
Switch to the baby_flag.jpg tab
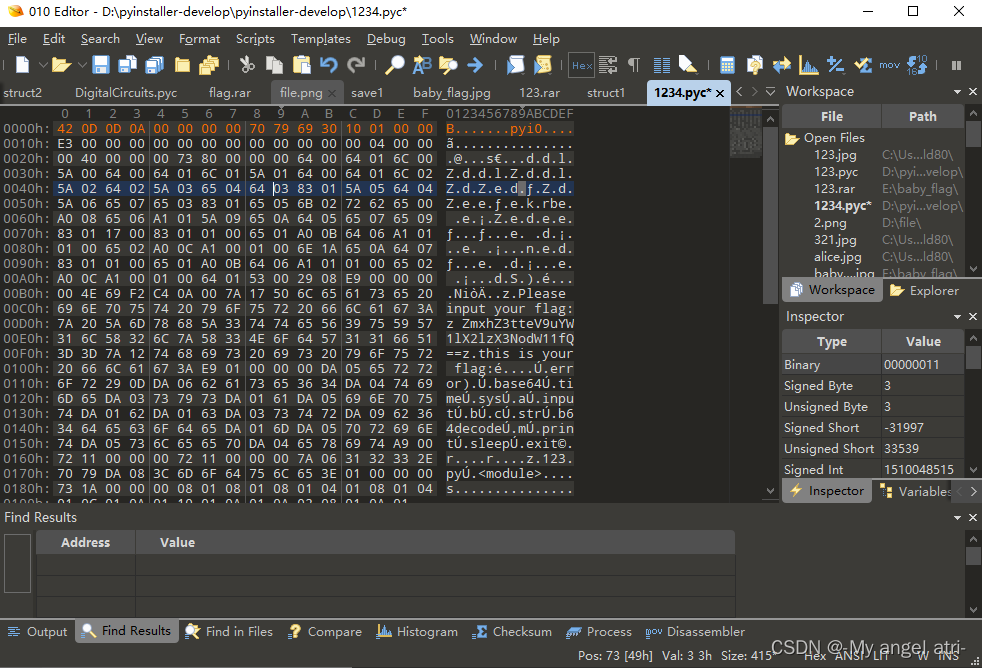point(452,93)
